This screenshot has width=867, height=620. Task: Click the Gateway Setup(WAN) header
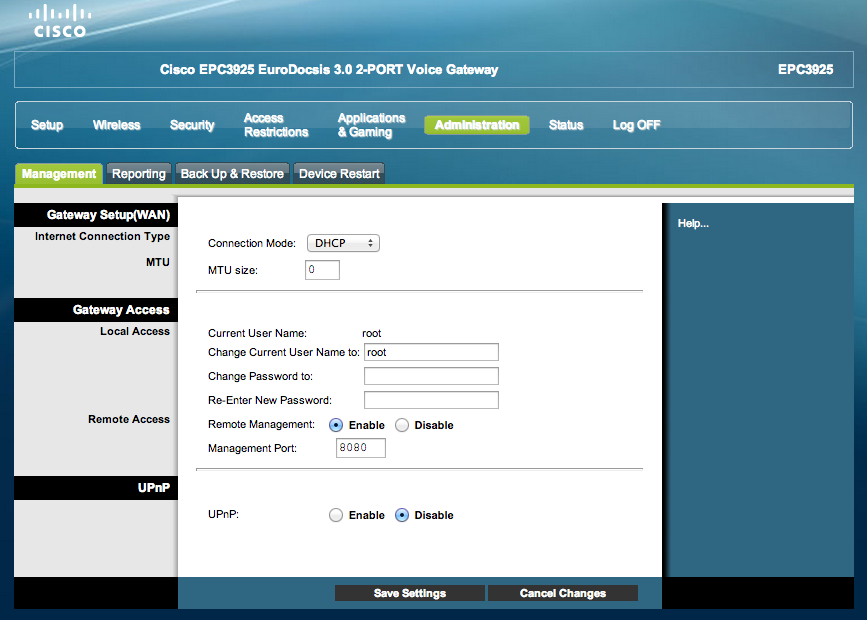(x=96, y=215)
